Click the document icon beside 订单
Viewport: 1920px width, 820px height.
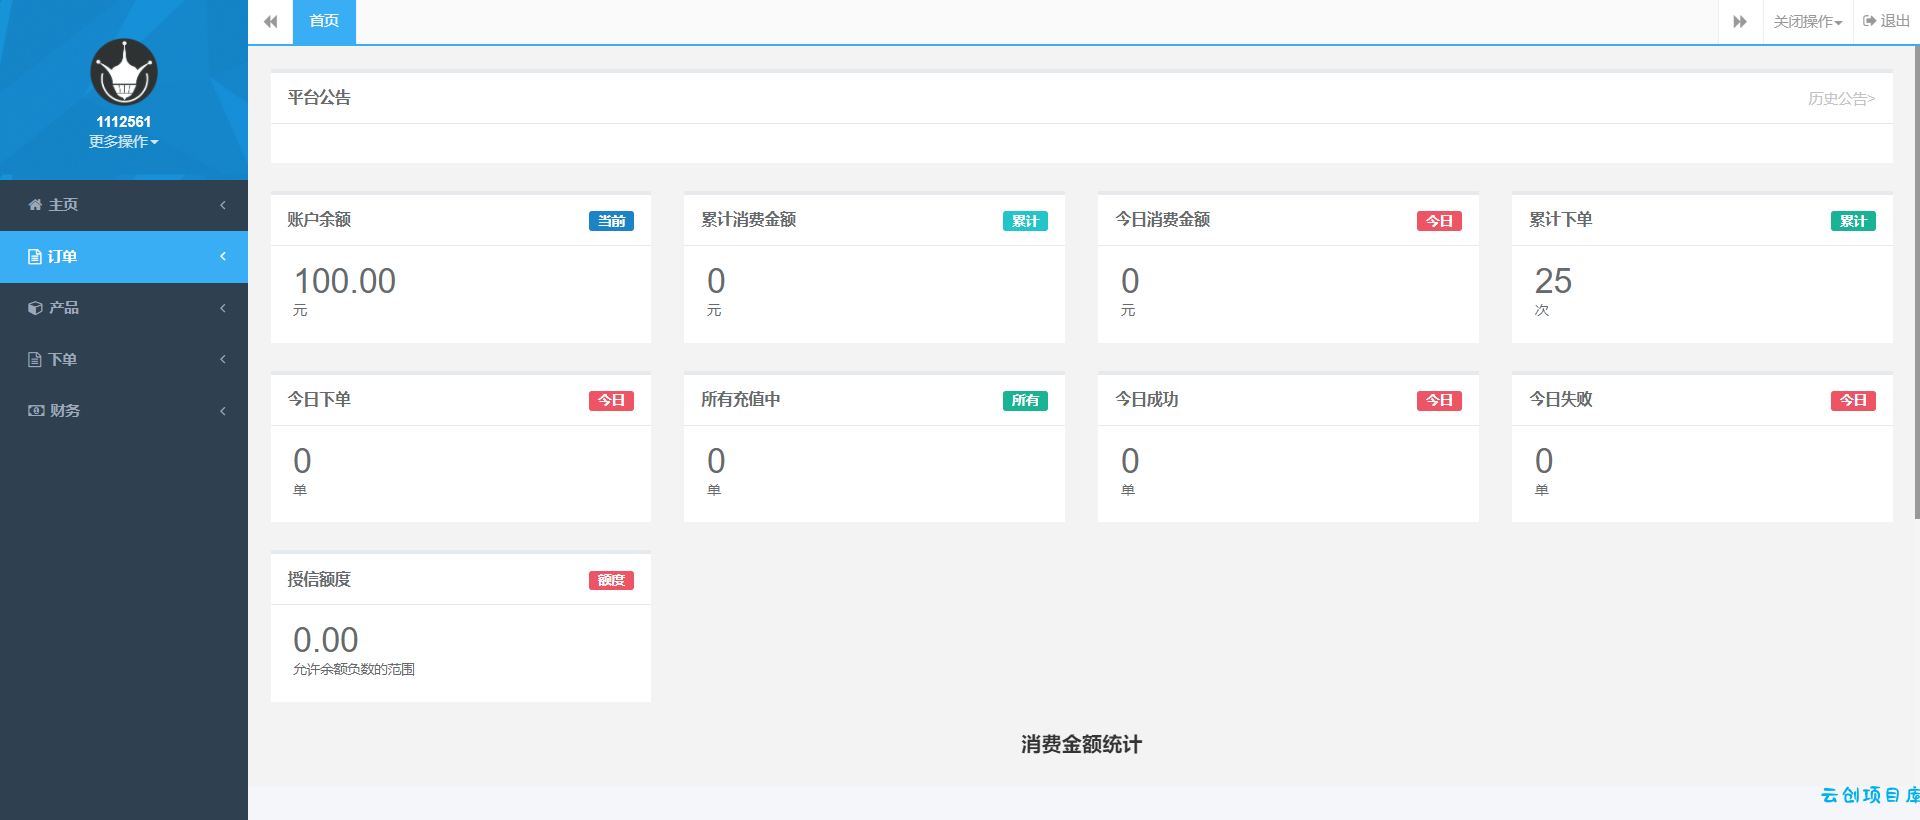pyautogui.click(x=34, y=257)
